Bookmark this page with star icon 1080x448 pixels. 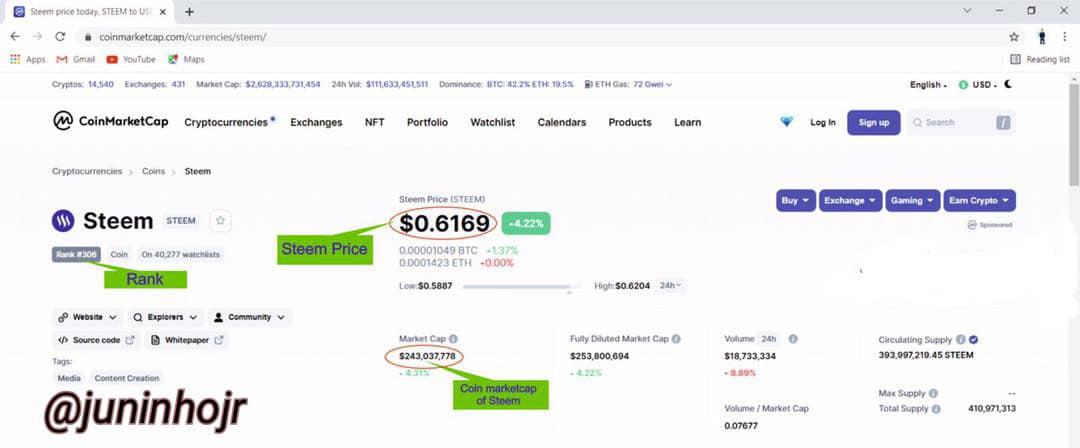[x=1014, y=37]
